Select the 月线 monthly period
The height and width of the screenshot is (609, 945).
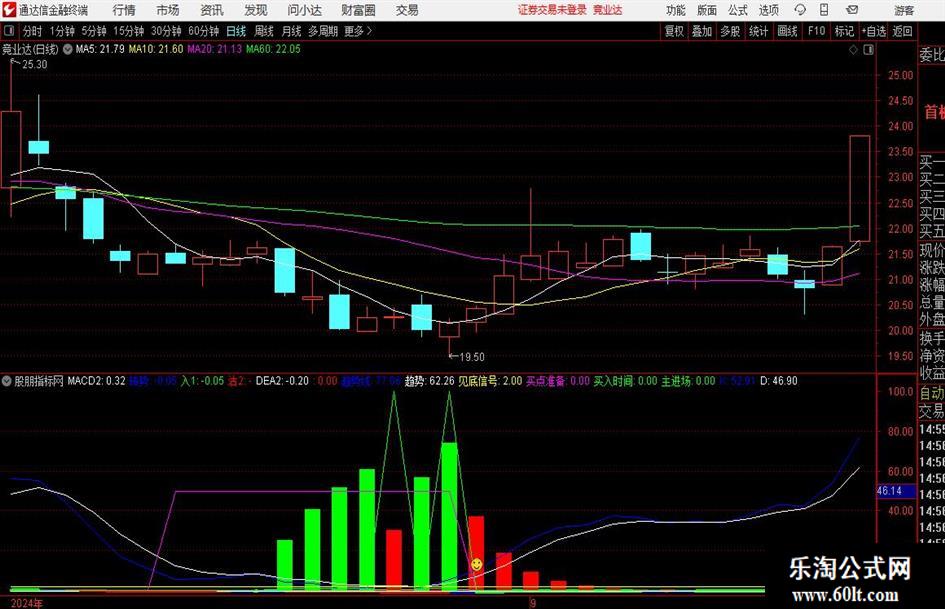pyautogui.click(x=291, y=31)
